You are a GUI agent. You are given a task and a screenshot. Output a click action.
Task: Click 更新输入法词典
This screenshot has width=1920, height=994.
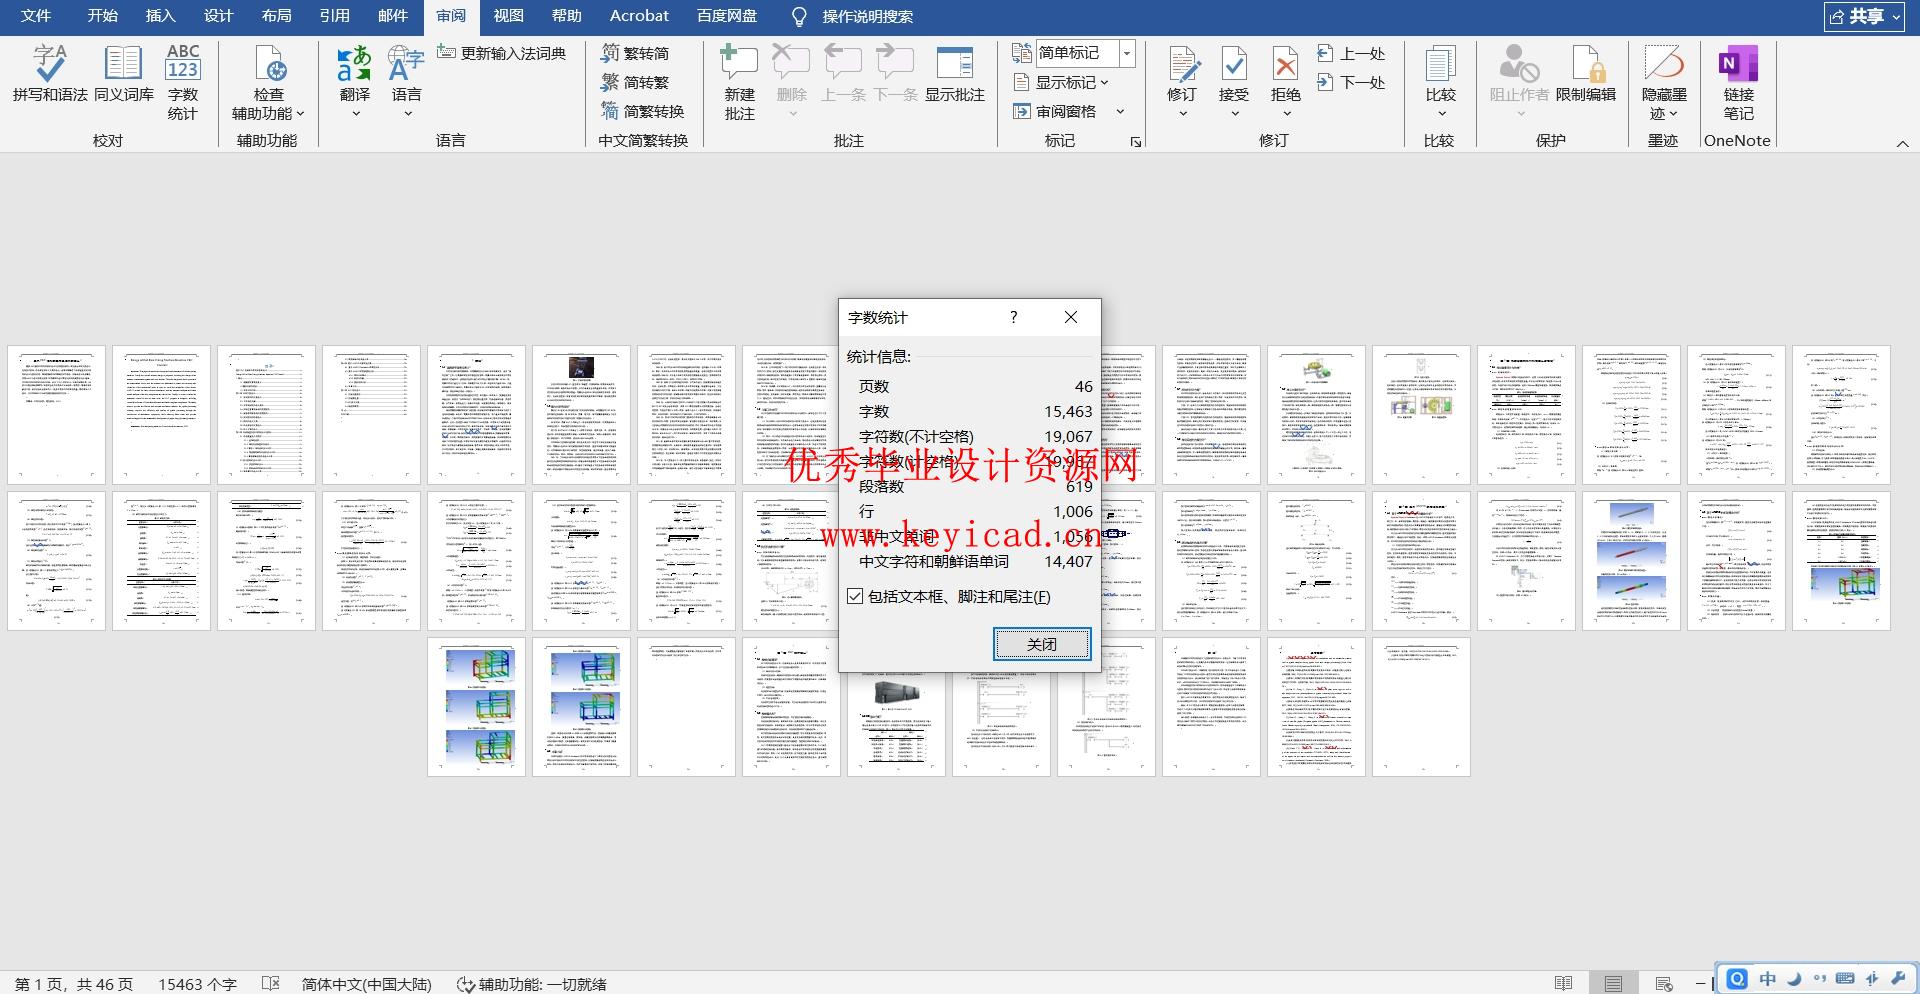click(x=502, y=53)
